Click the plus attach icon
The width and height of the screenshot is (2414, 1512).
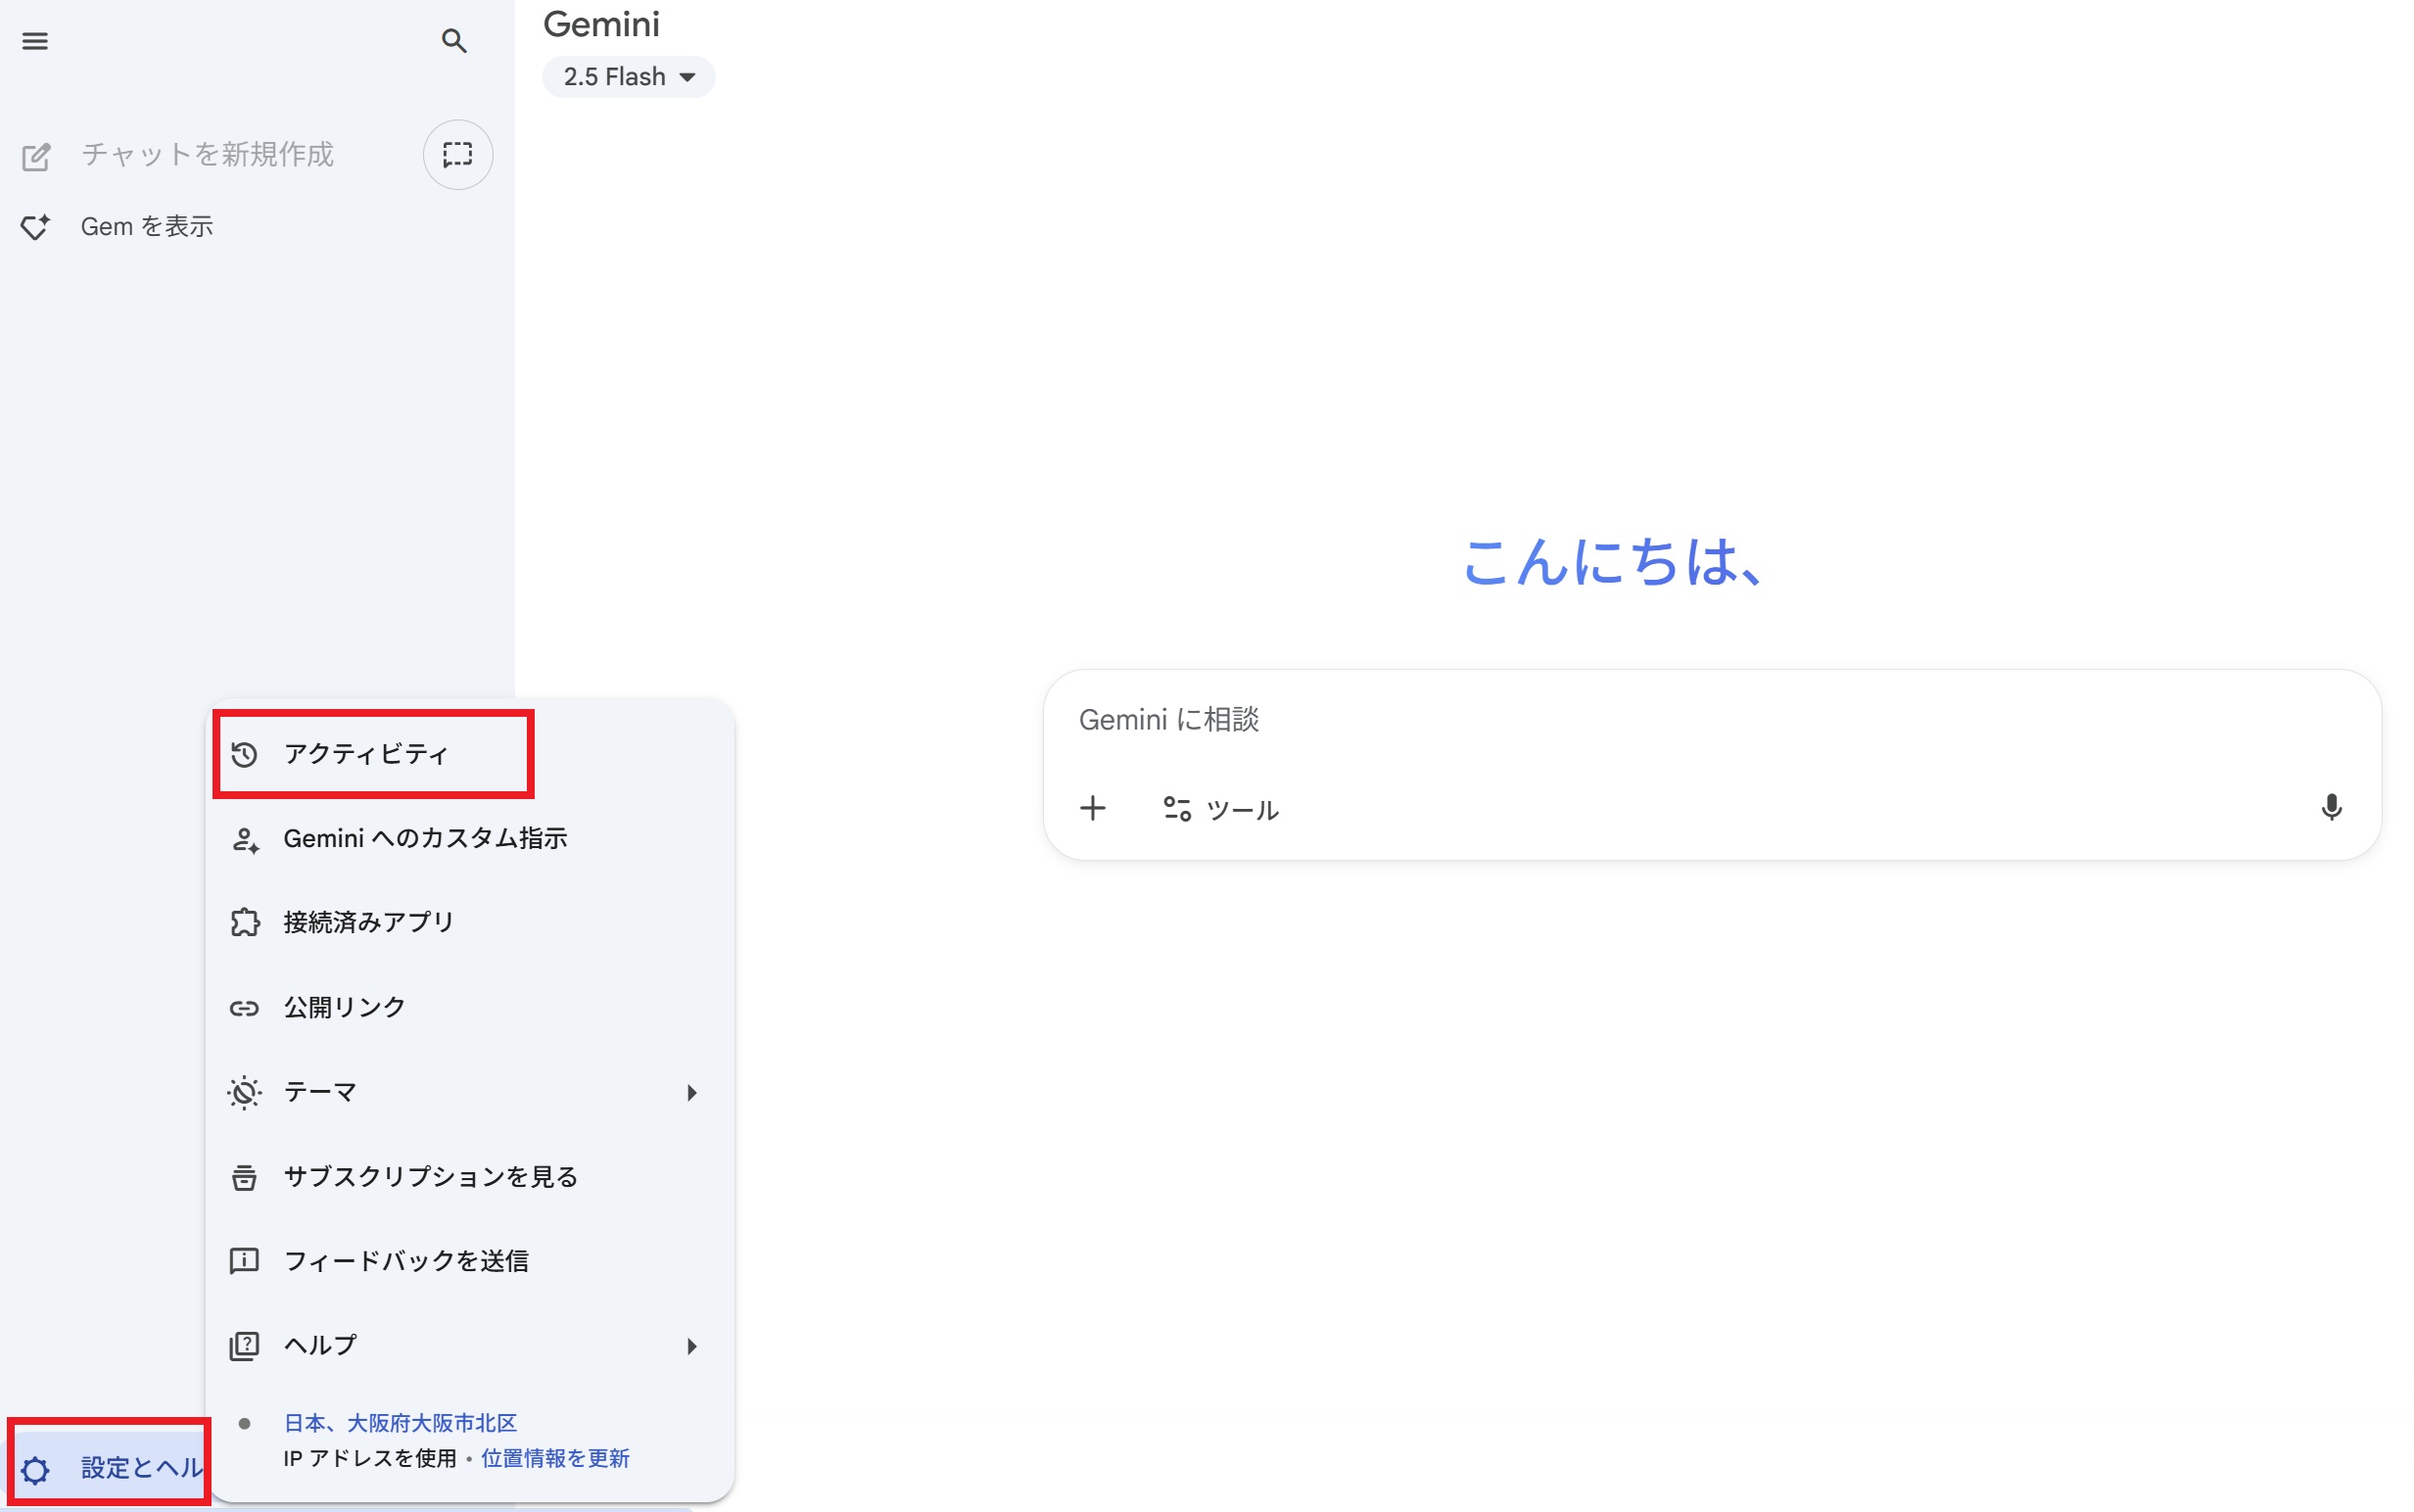click(1092, 808)
